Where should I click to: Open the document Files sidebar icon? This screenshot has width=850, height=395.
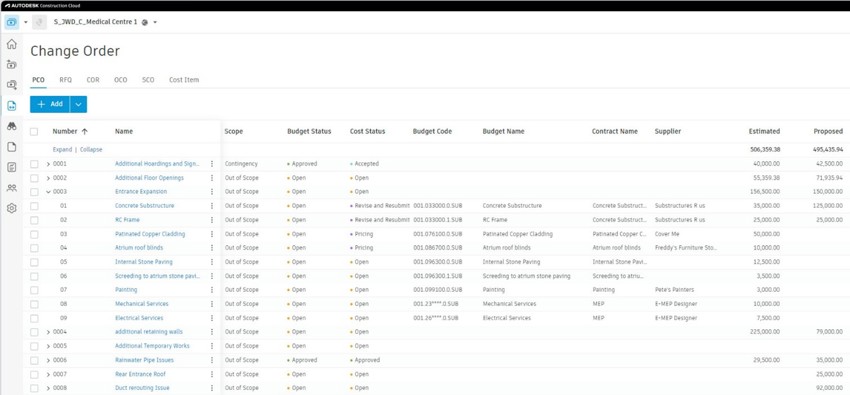coord(11,147)
